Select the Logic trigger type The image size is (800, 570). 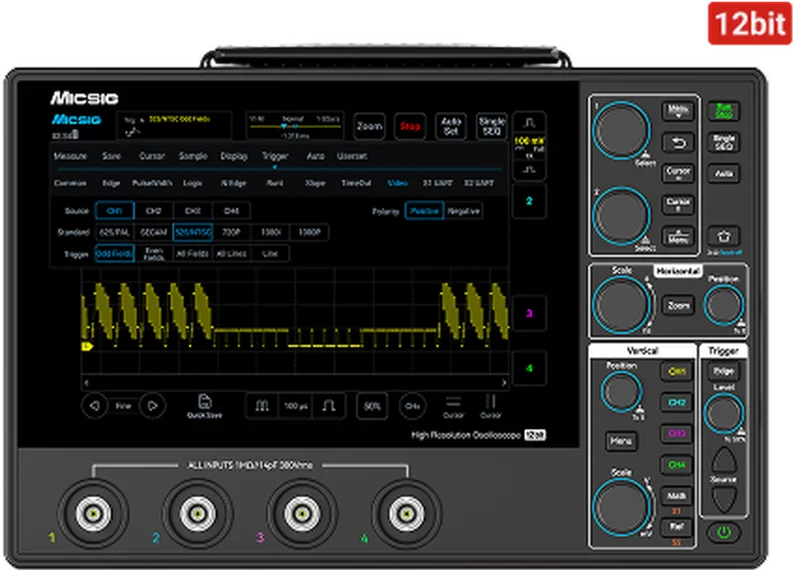pyautogui.click(x=193, y=183)
